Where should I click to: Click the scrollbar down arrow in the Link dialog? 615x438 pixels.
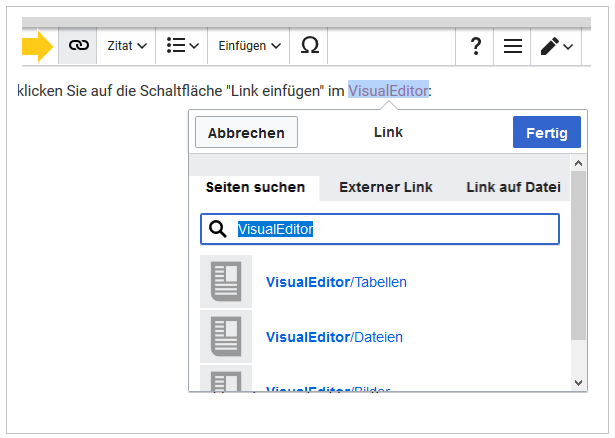[579, 382]
